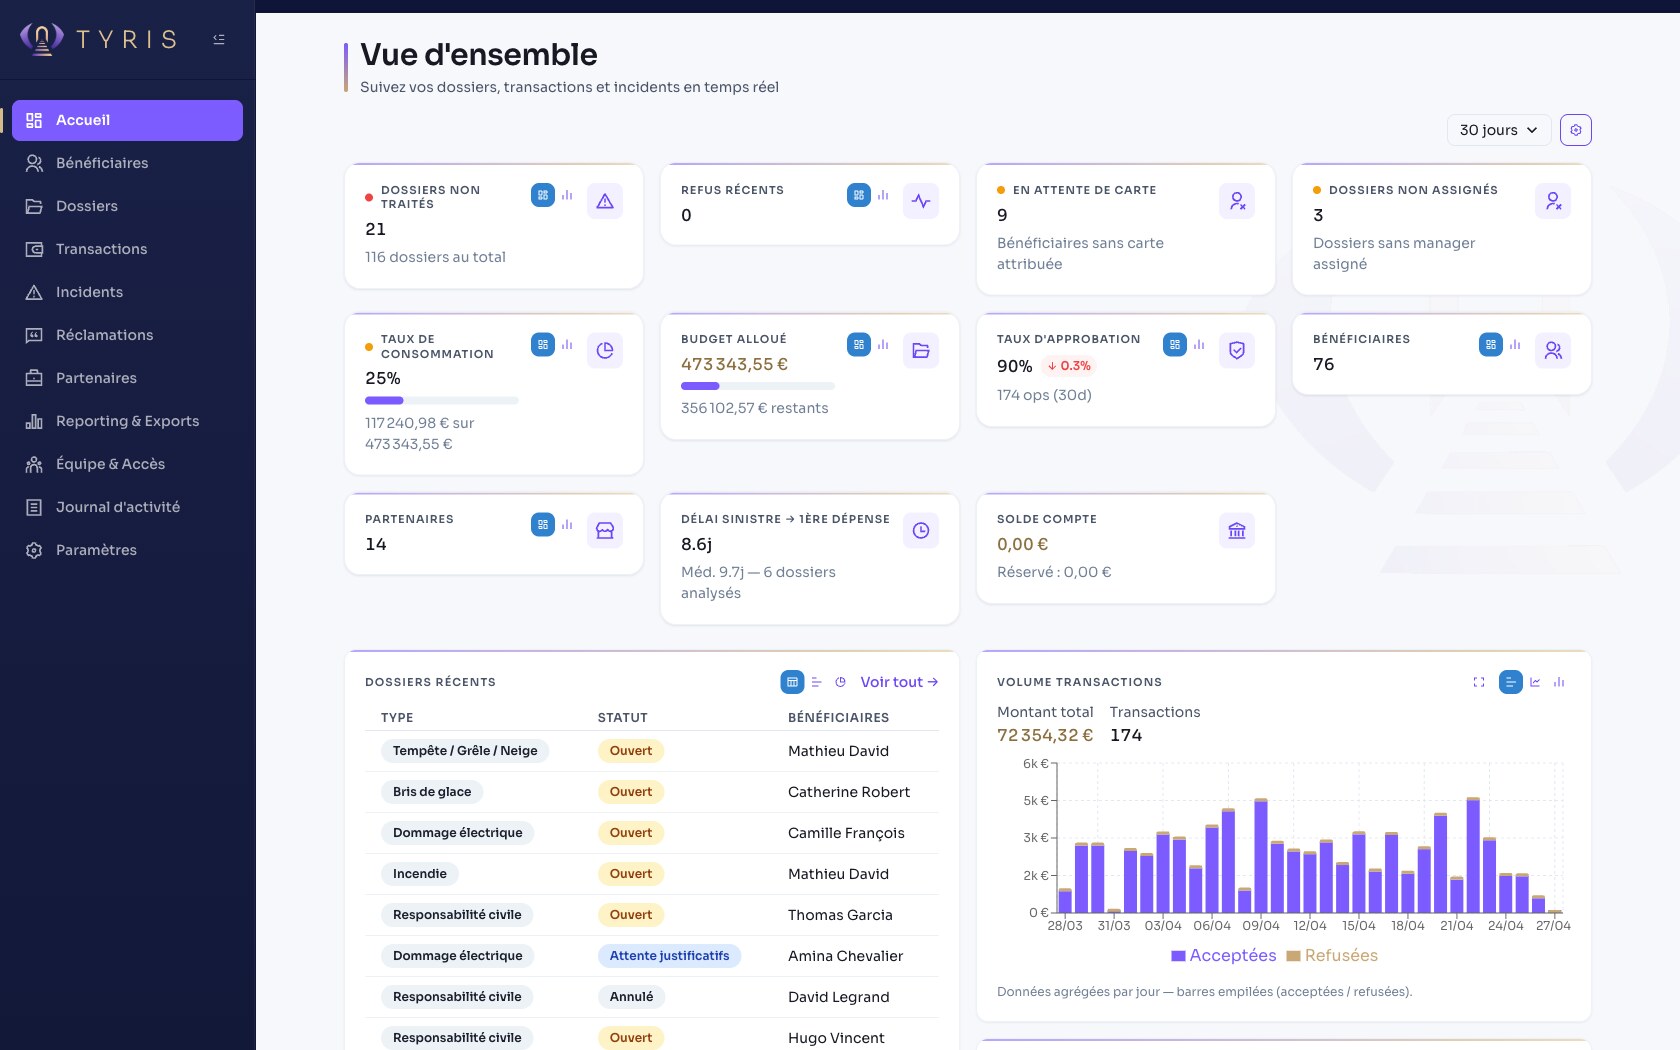Open the 30 jours period dropdown
1680x1050 pixels.
(x=1498, y=129)
